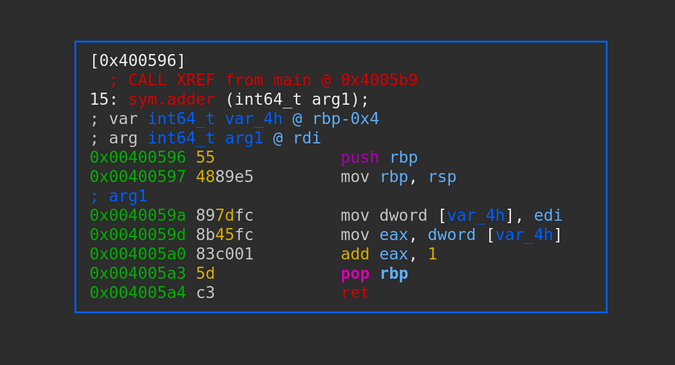Image resolution: width=675 pixels, height=365 pixels.
Task: Select the ret instruction
Action: pyautogui.click(x=355, y=293)
